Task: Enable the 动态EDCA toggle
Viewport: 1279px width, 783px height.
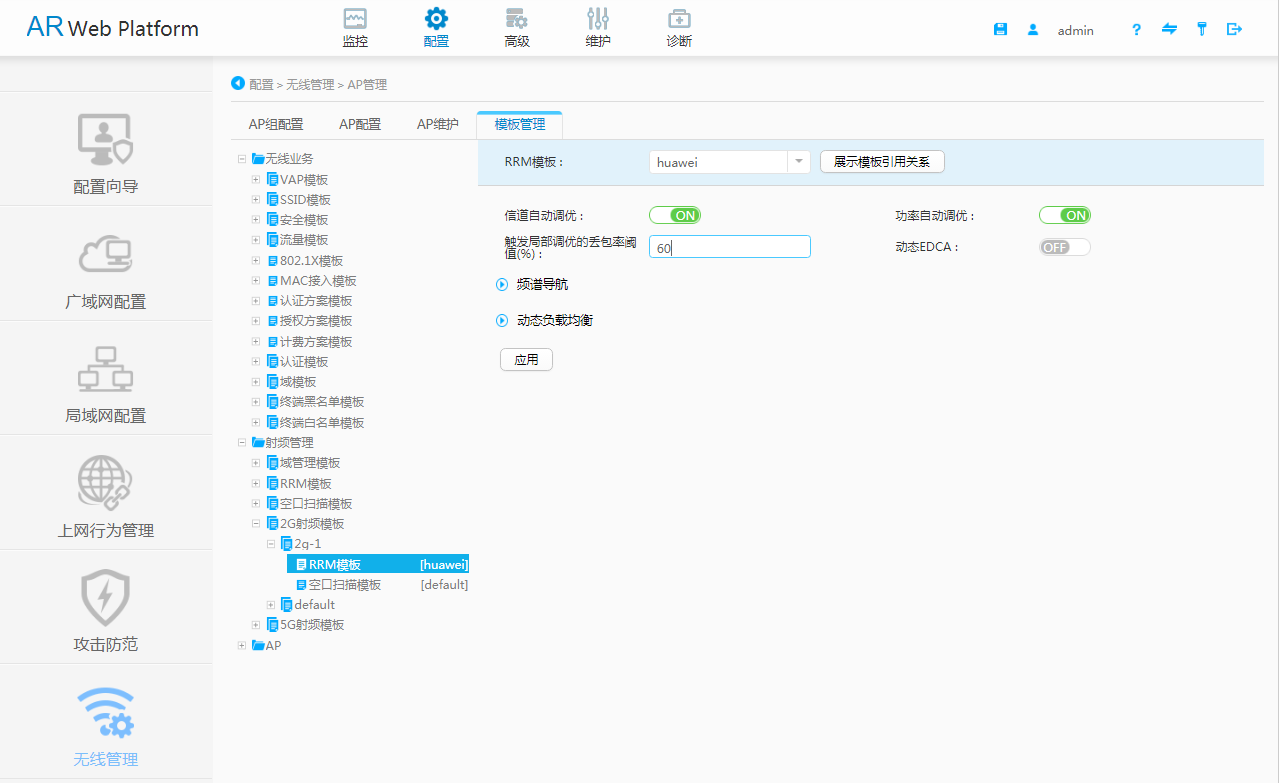Action: pyautogui.click(x=1064, y=246)
